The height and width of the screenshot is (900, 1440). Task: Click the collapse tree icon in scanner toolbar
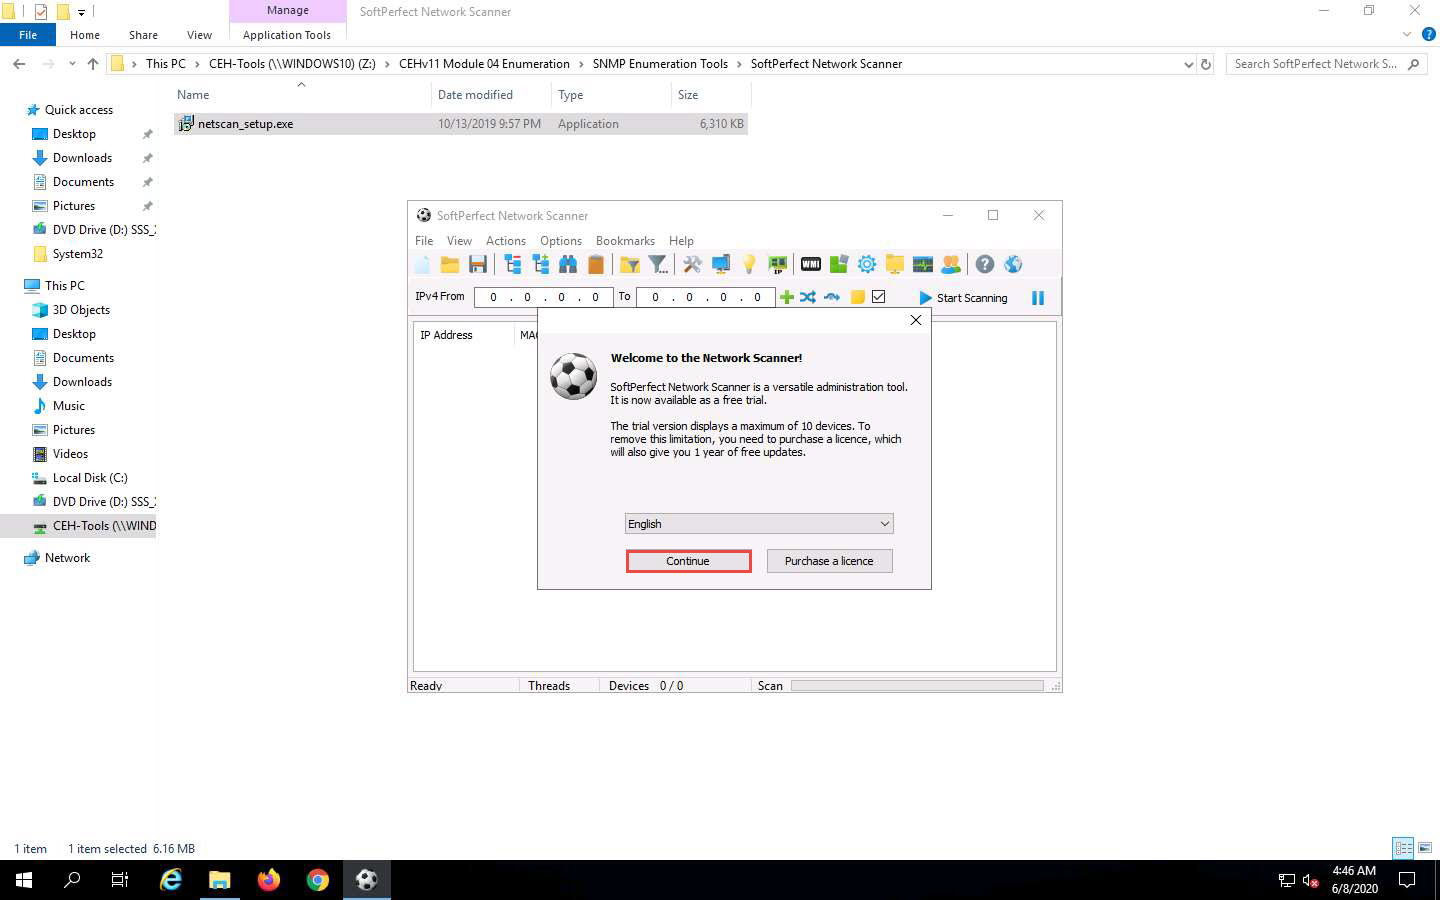coord(513,264)
